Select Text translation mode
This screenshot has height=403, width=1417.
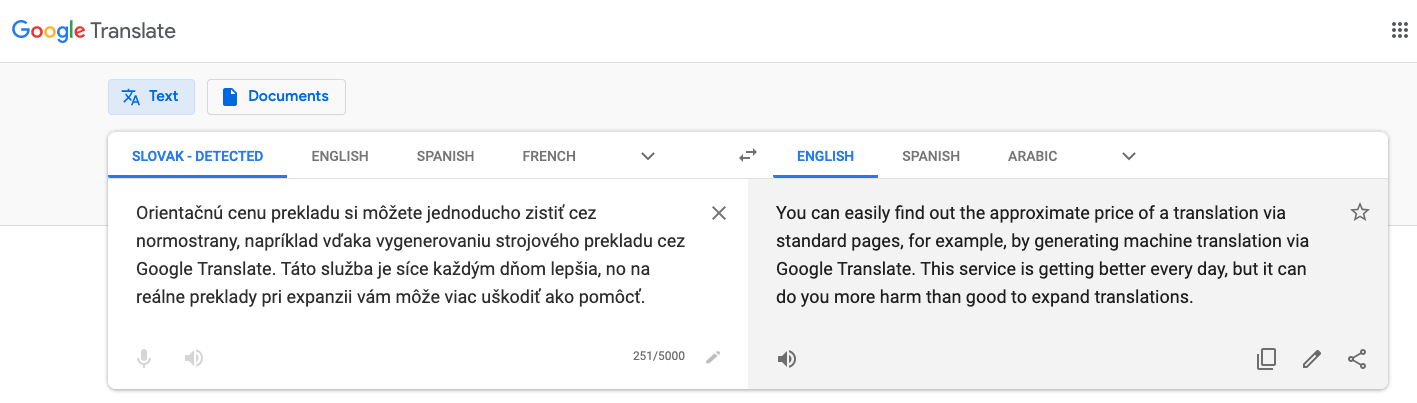point(151,97)
